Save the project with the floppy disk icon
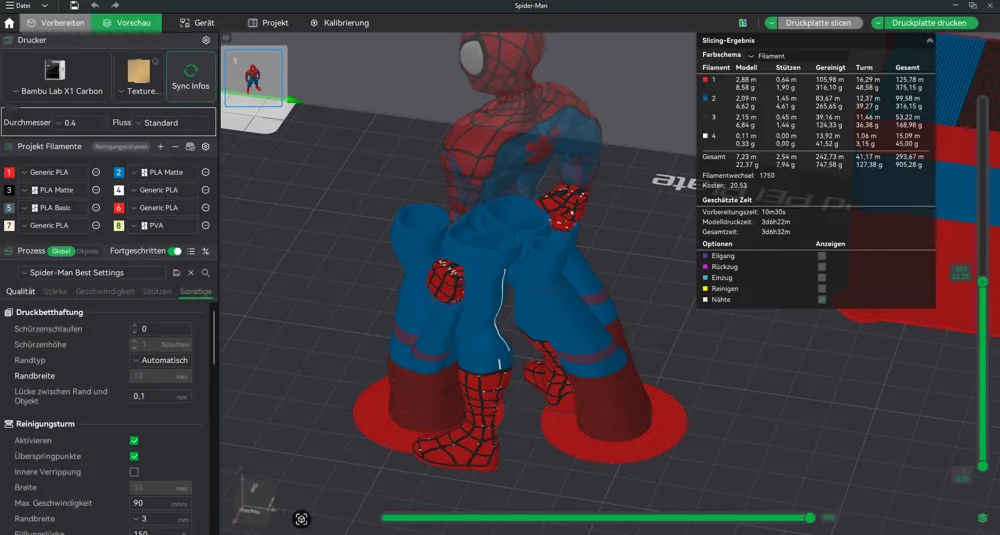The width and height of the screenshot is (1000, 535). click(75, 6)
